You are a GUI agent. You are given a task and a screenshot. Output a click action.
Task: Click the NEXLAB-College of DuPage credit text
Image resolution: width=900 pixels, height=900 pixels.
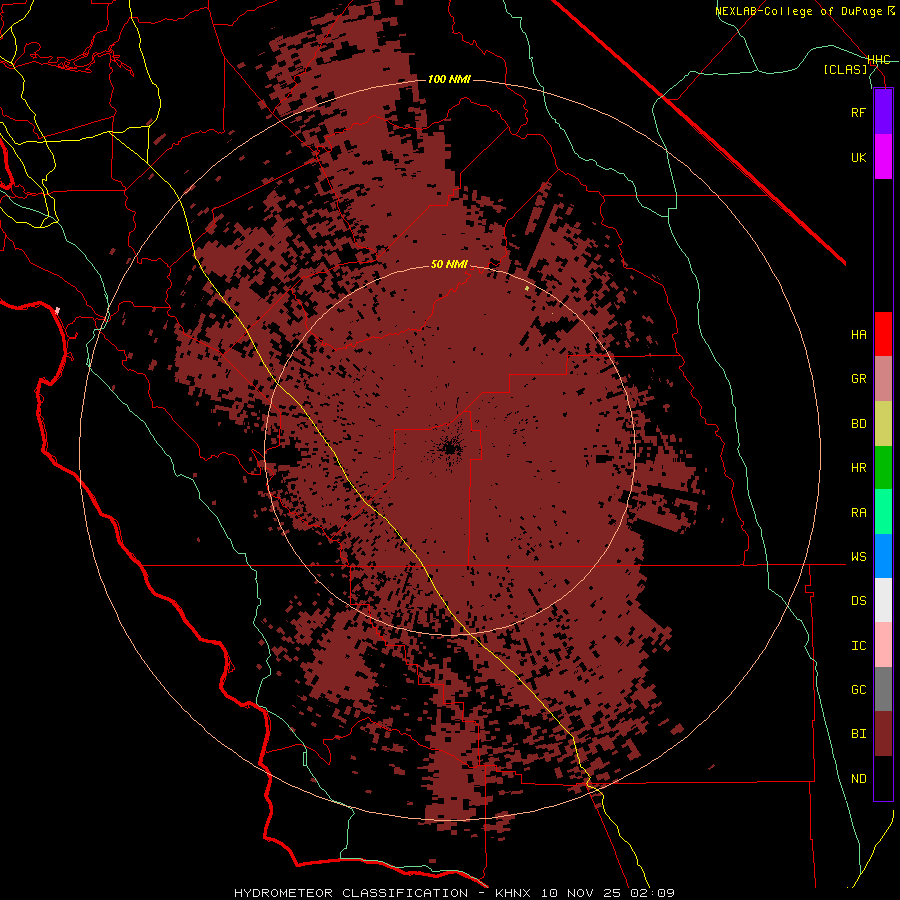(798, 11)
